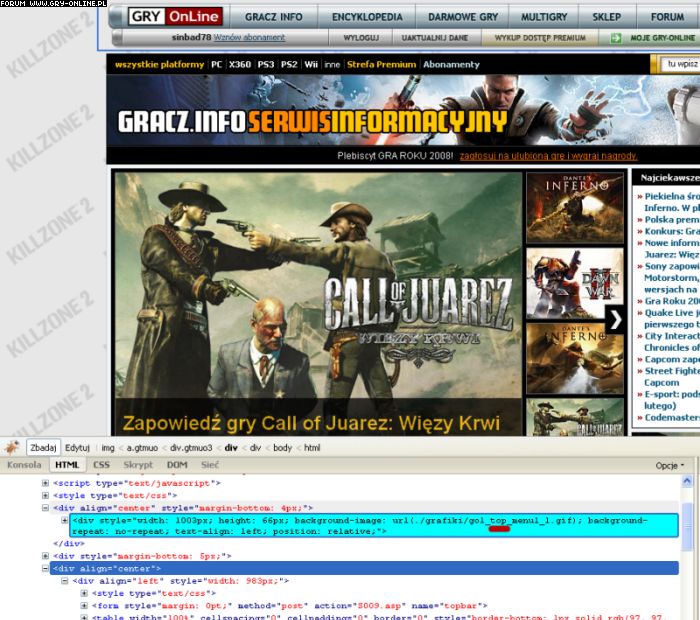Image resolution: width=700 pixels, height=620 pixels.
Task: Open the Opcje dropdown menu
Action: (669, 466)
